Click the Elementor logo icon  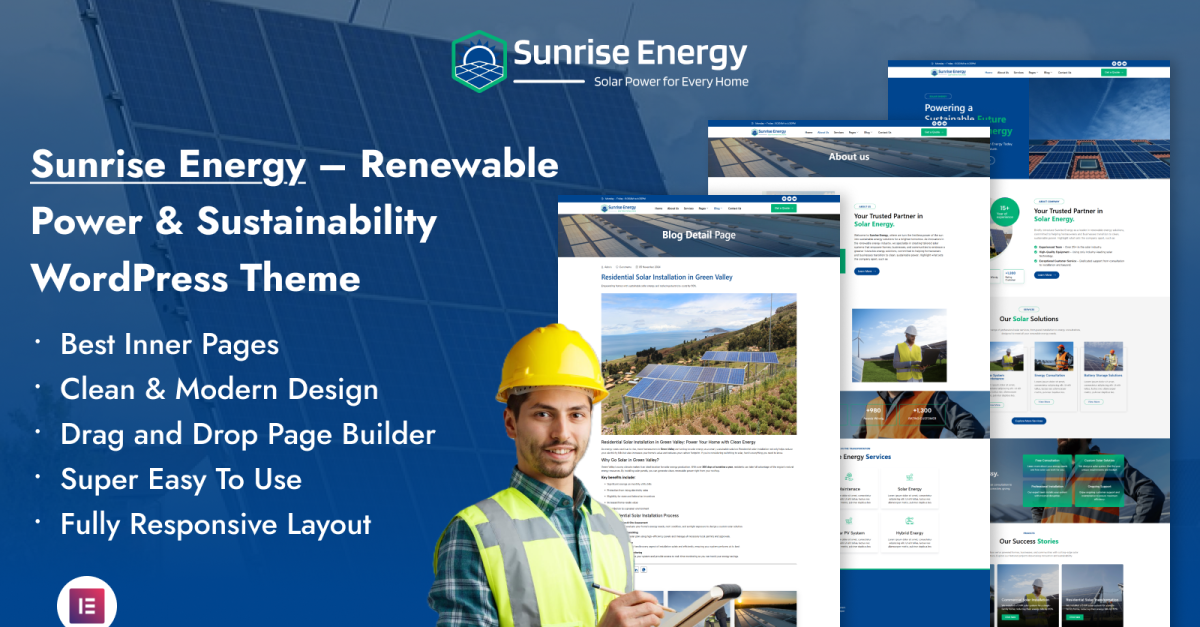(87, 607)
